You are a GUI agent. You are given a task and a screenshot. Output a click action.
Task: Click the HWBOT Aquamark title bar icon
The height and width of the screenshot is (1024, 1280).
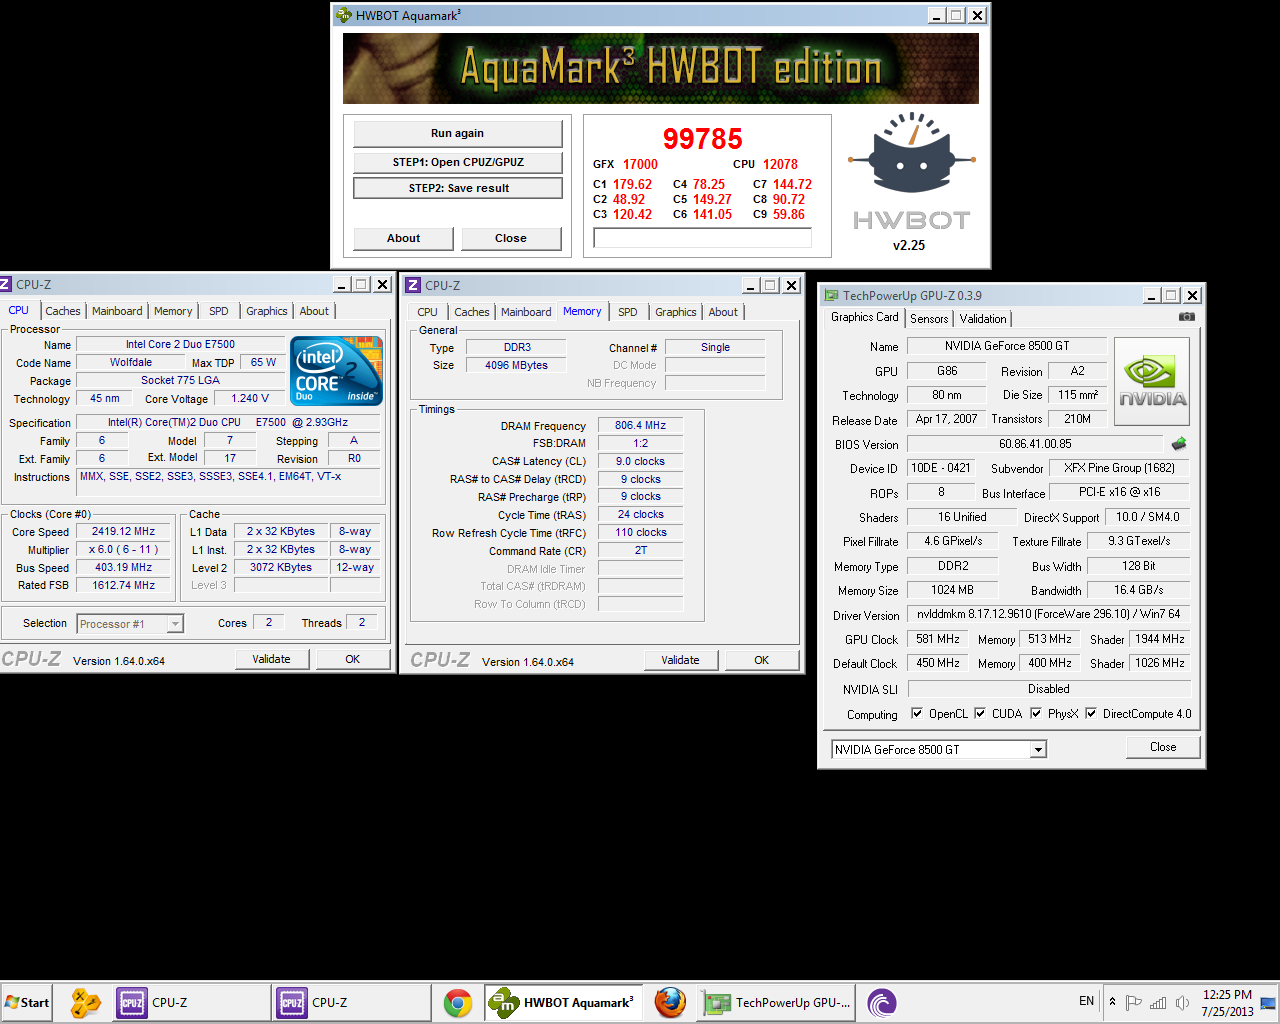coord(344,15)
